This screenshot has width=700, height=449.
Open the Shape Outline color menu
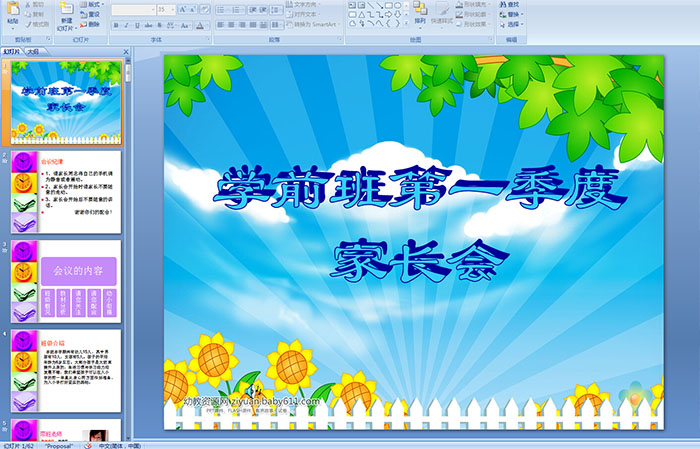pos(474,14)
